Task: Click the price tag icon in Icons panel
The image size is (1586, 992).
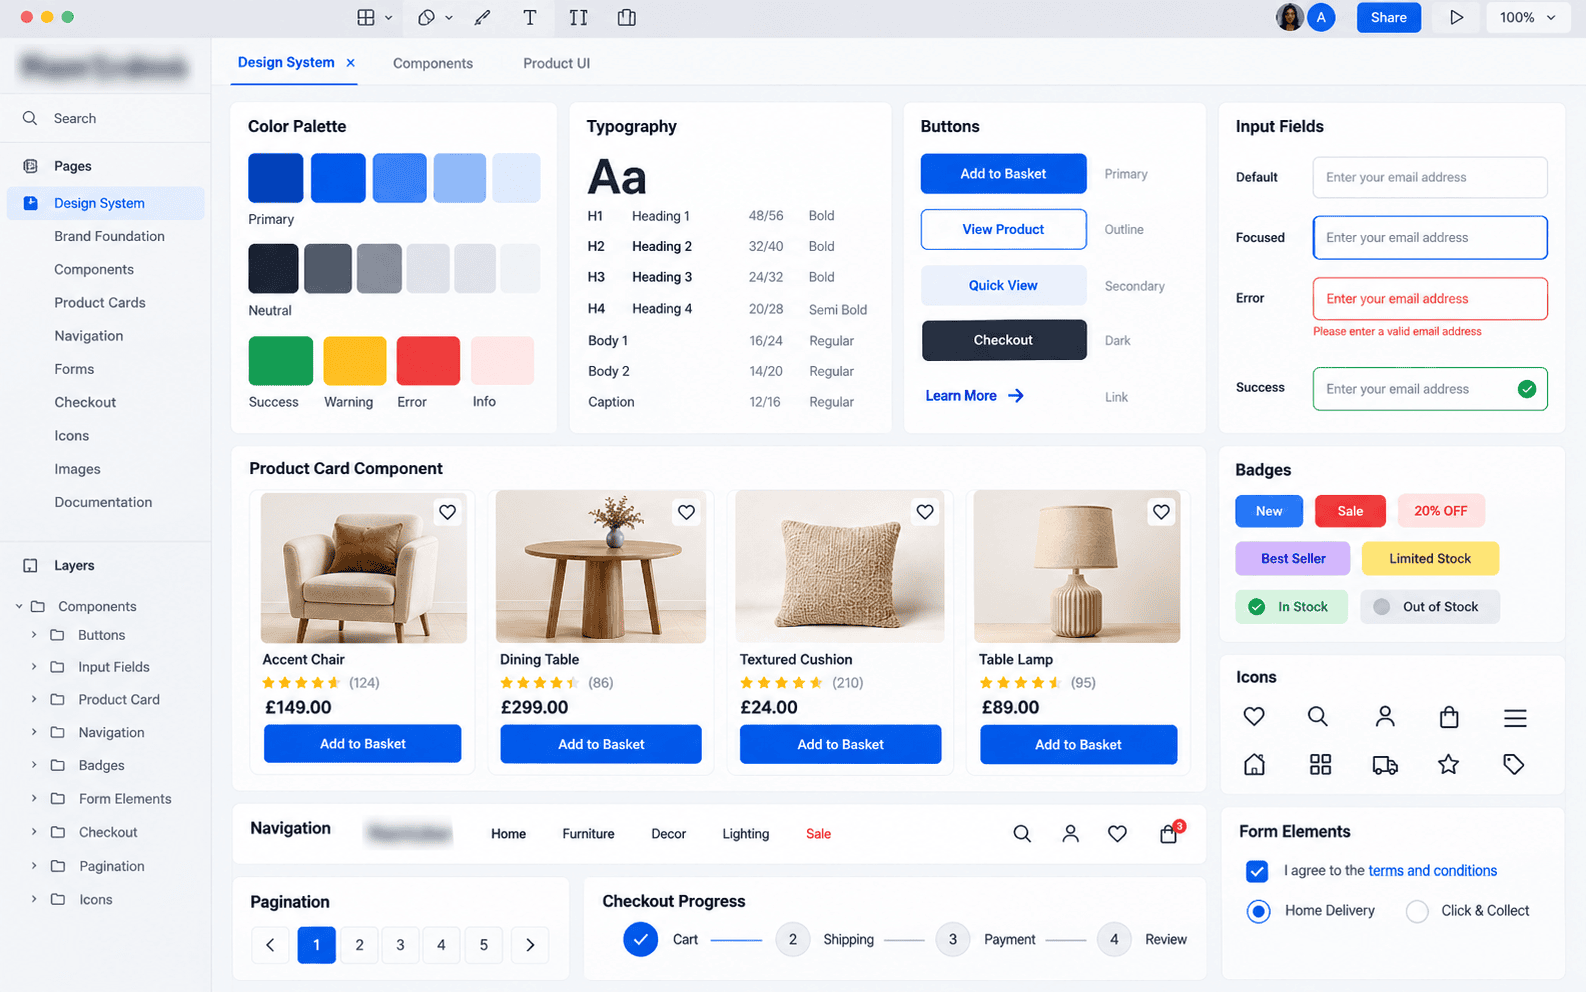Action: [x=1514, y=765]
